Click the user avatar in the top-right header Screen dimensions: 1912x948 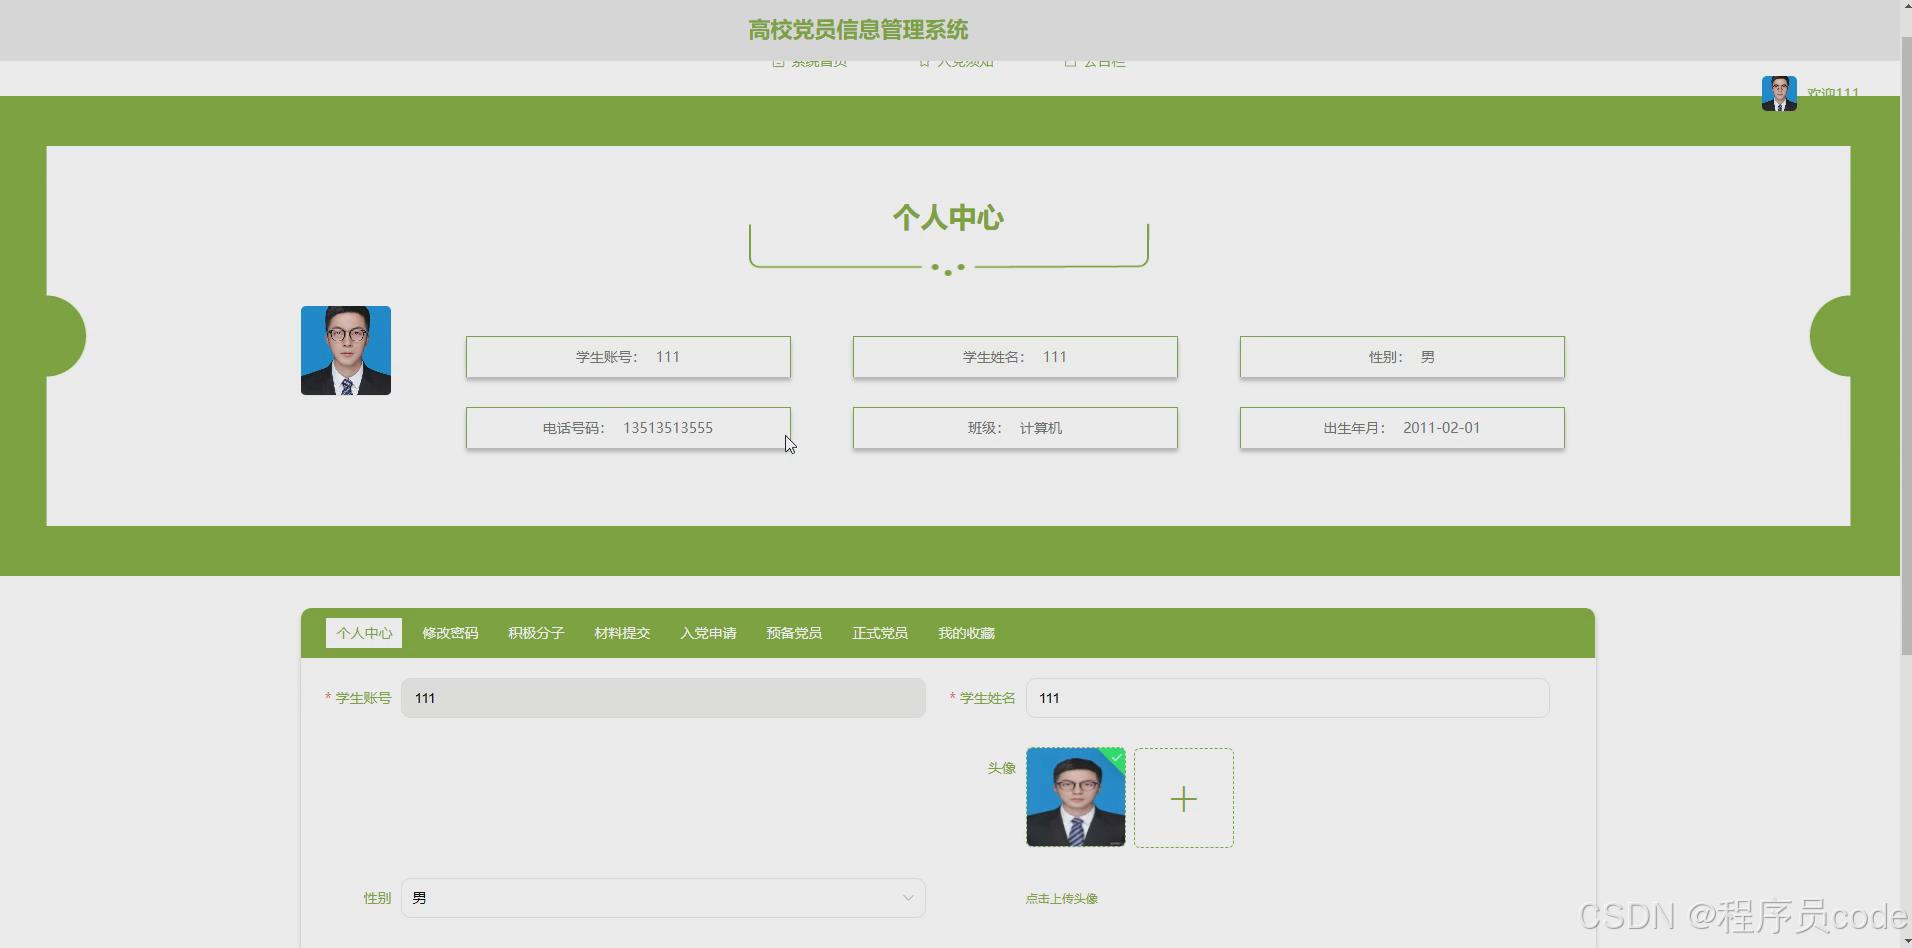tap(1779, 93)
